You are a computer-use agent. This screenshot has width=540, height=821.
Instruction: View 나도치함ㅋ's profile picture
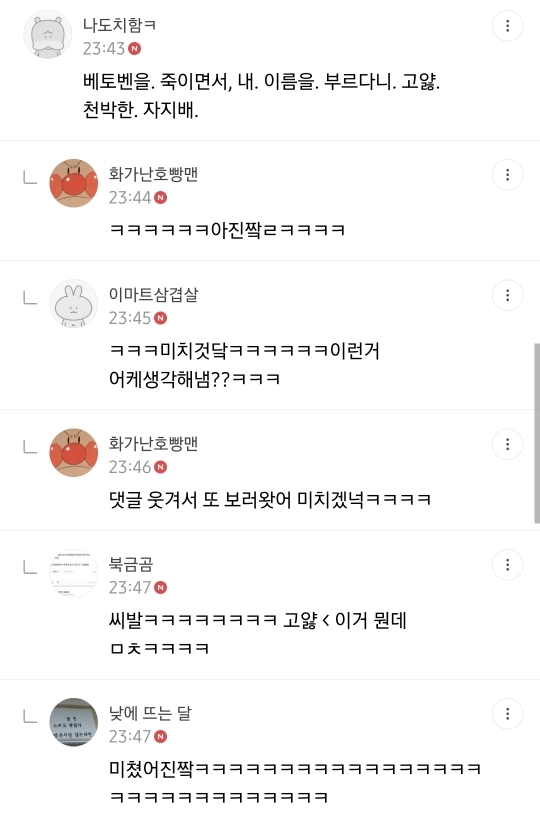pyautogui.click(x=48, y=35)
